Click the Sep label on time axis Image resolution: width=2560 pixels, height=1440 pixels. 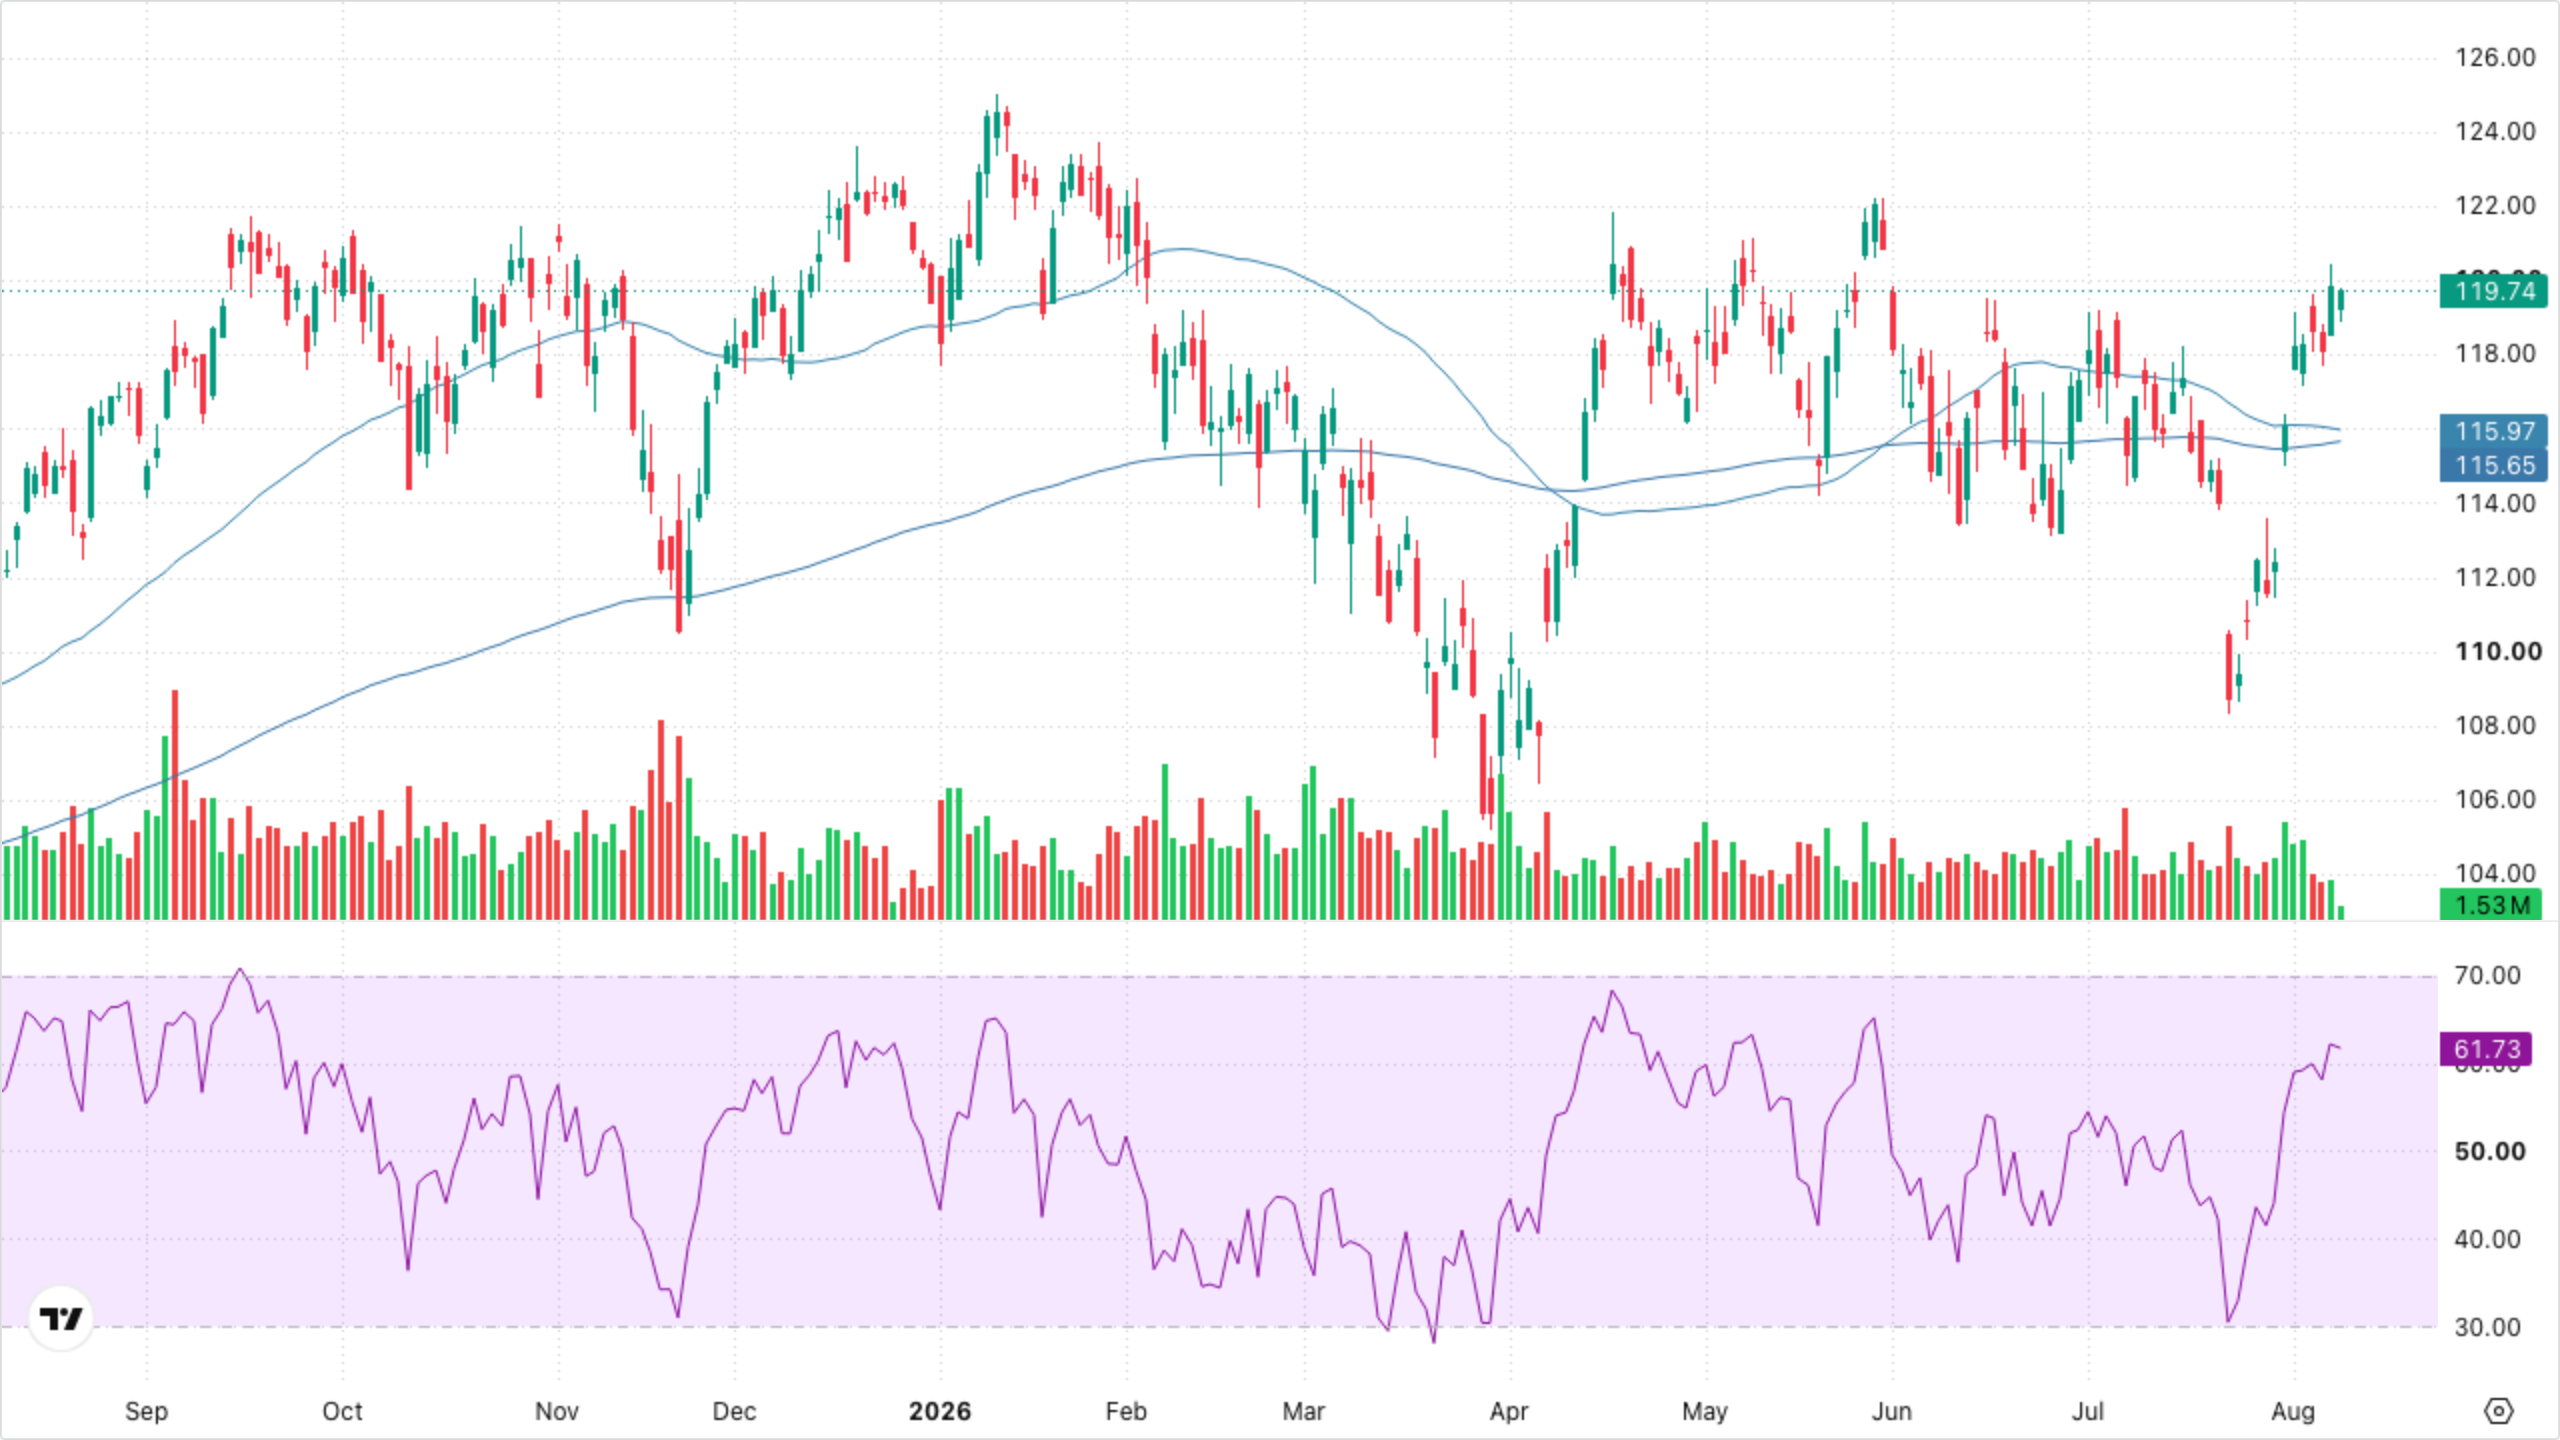pos(146,1411)
